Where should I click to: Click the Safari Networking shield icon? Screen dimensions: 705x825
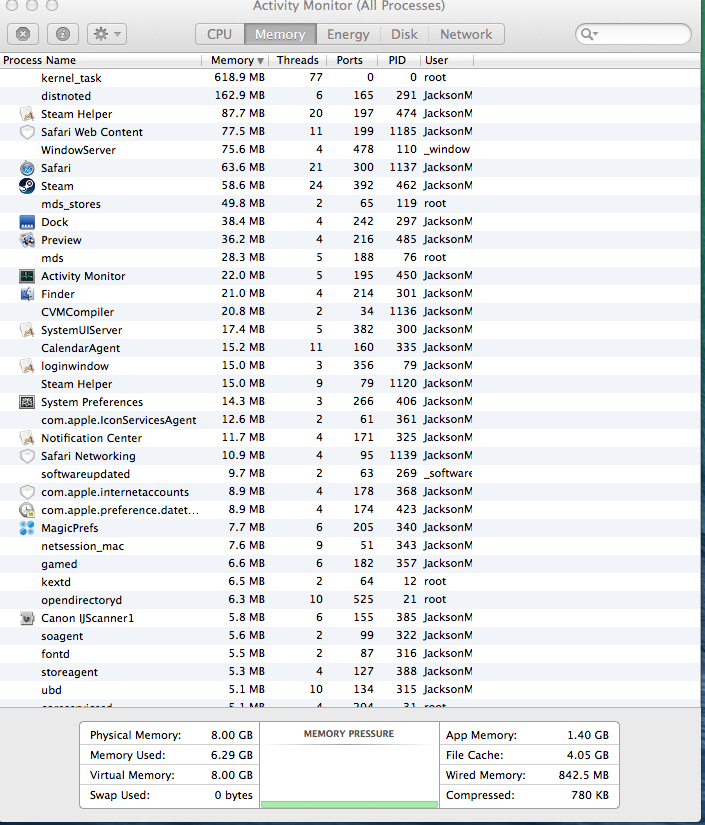[x=27, y=456]
